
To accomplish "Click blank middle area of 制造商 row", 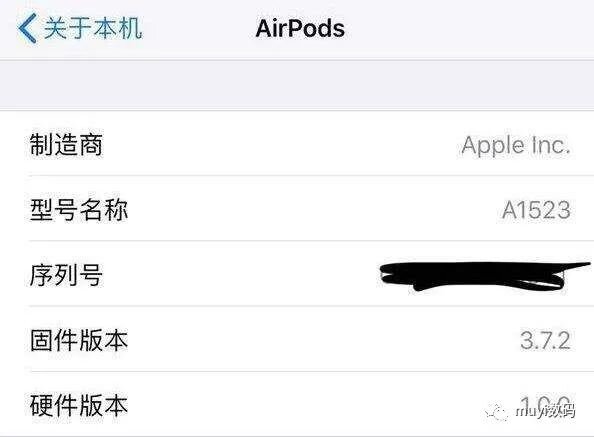I will tap(282, 145).
